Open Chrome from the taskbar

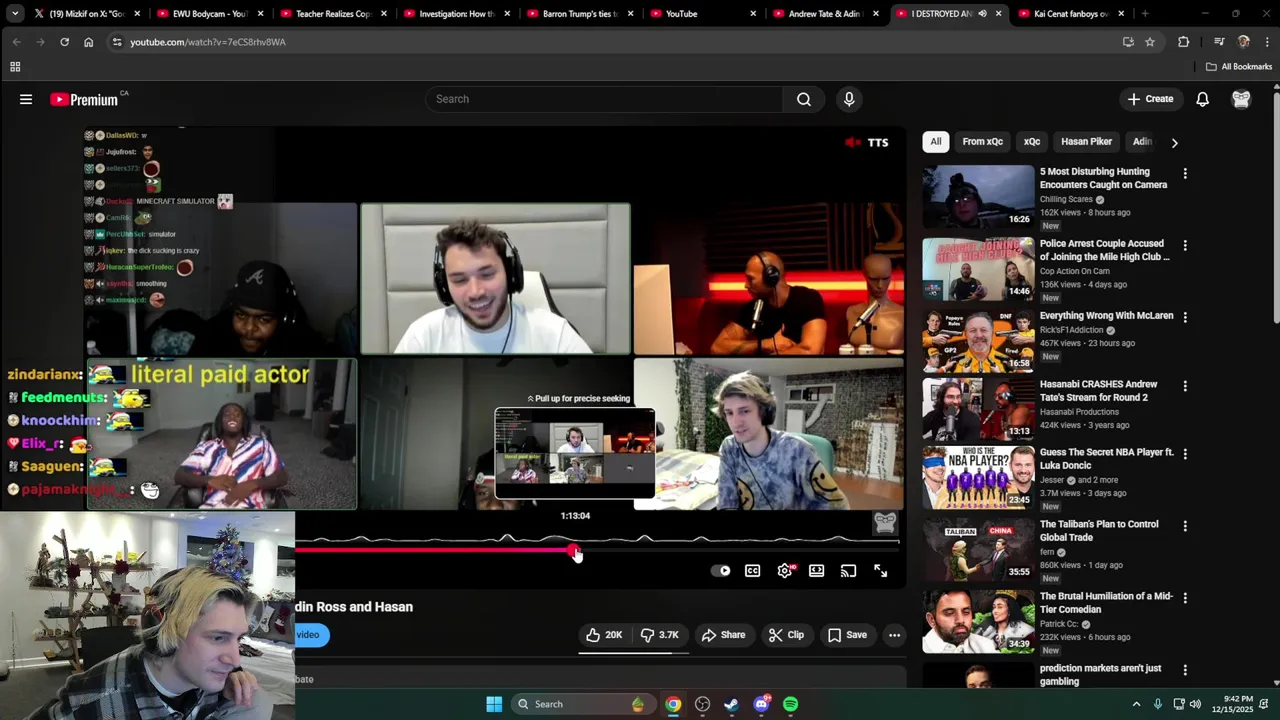coord(673,704)
